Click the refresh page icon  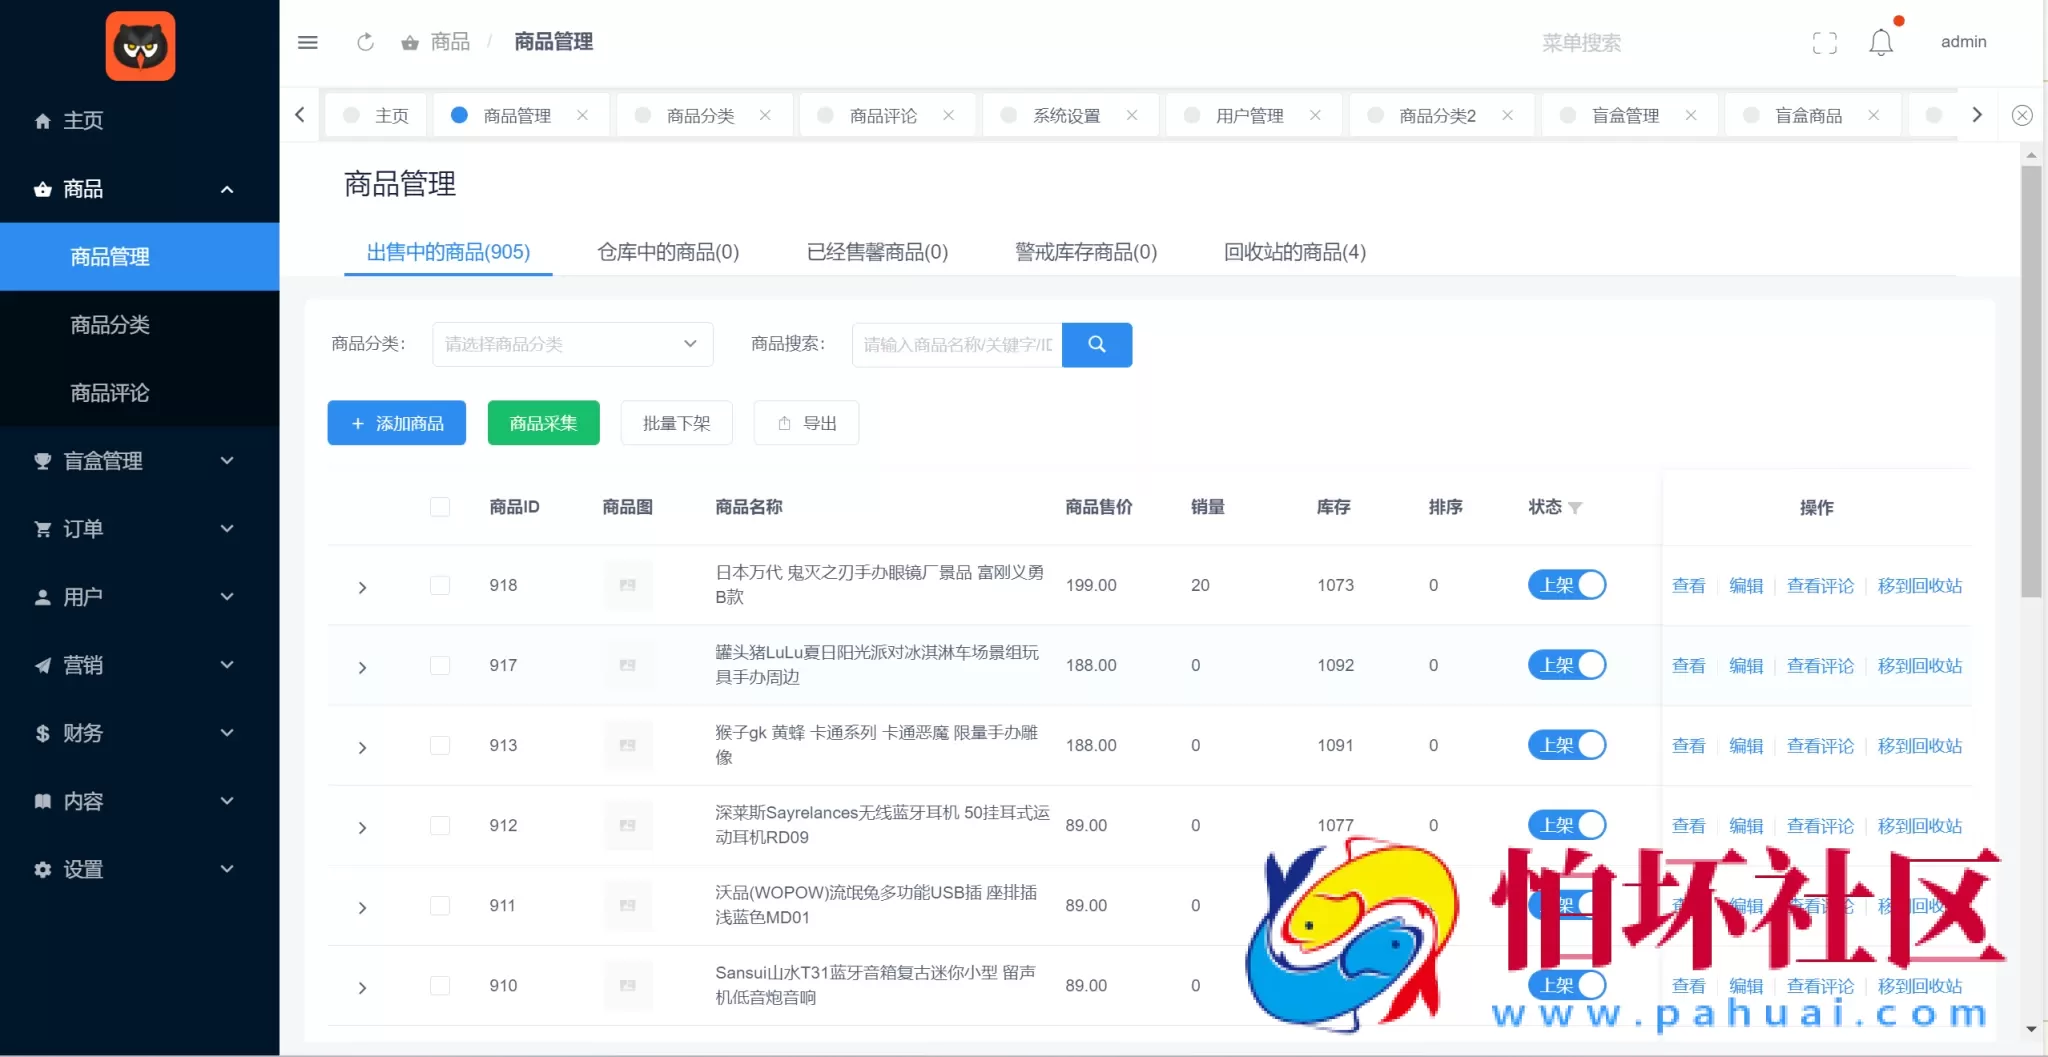(x=365, y=42)
